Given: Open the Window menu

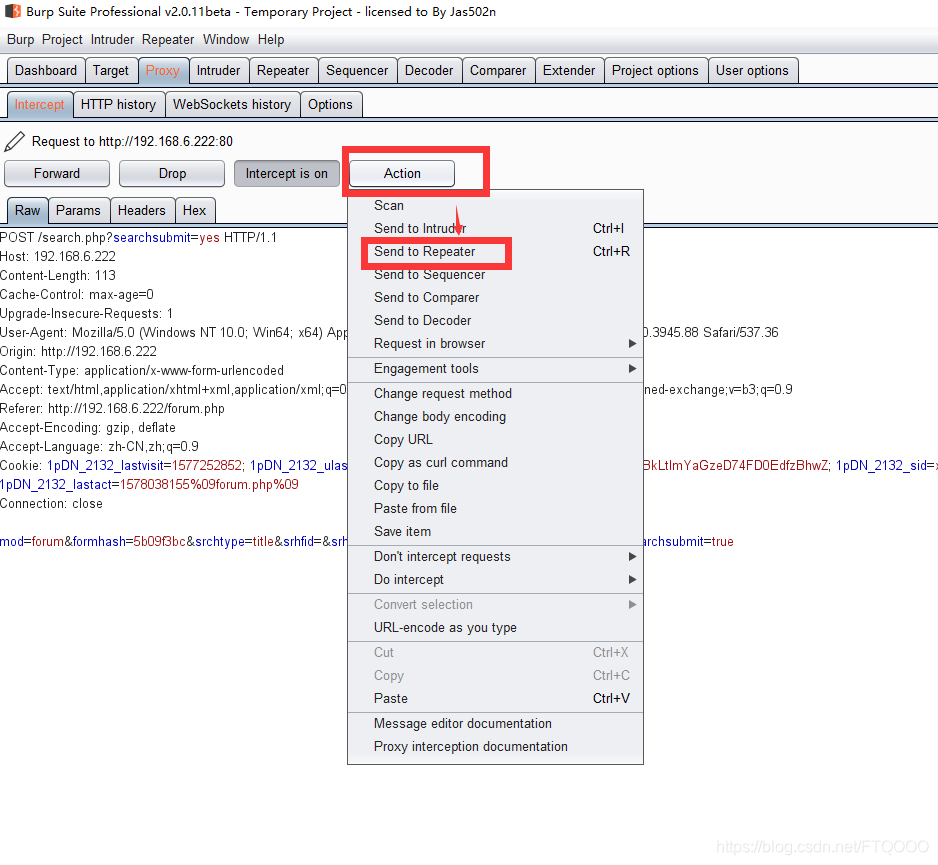Looking at the screenshot, I should point(226,39).
